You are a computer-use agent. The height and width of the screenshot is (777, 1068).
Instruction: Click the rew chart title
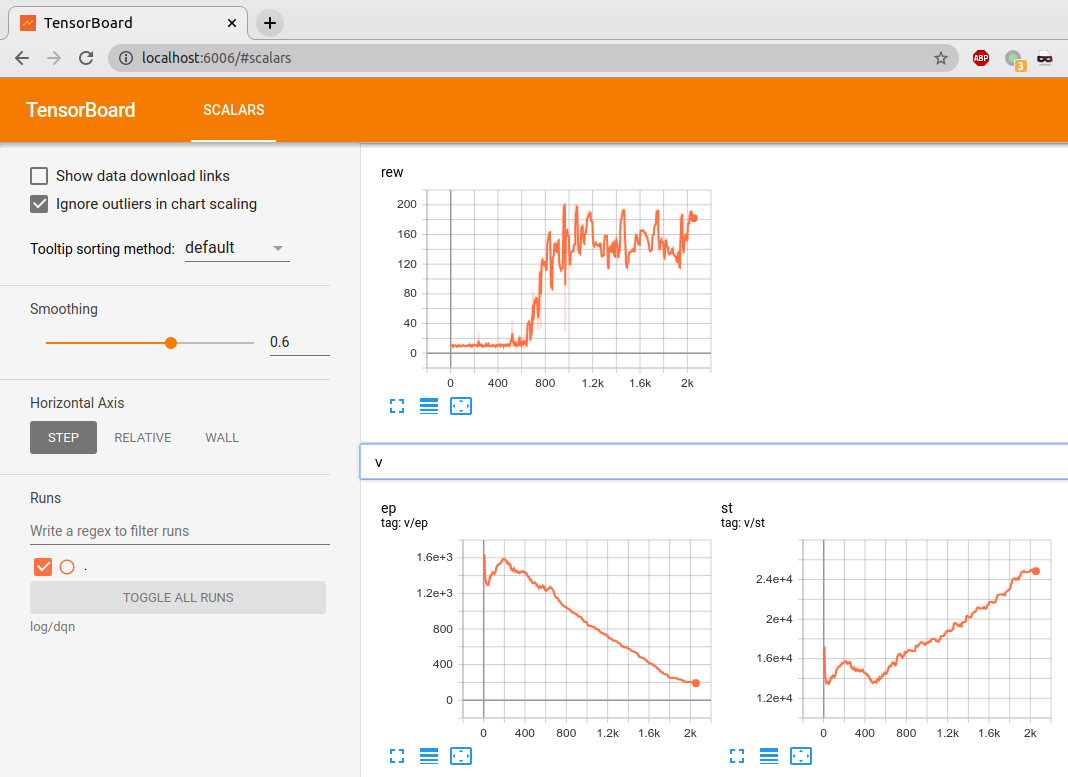click(392, 172)
